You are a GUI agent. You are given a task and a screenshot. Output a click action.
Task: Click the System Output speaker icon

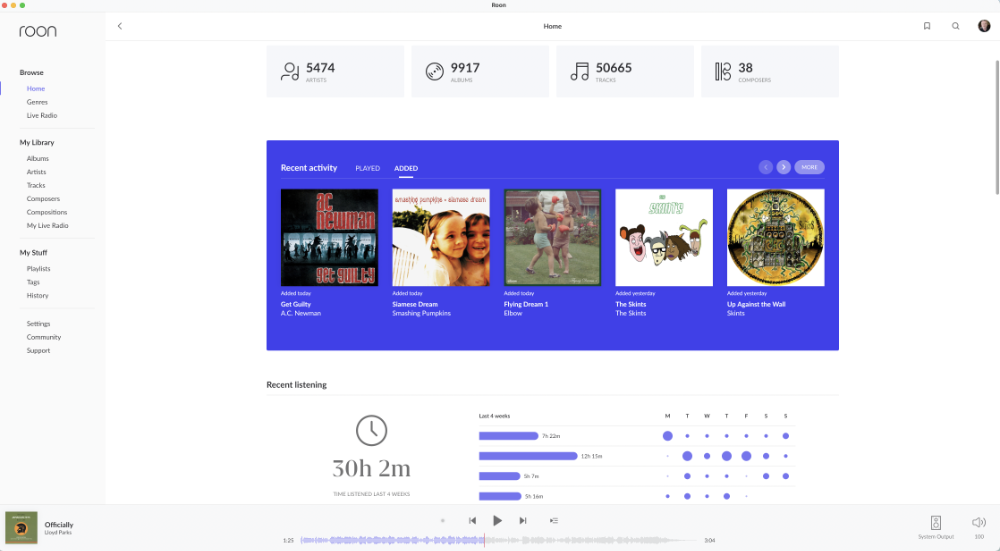pyautogui.click(x=936, y=523)
